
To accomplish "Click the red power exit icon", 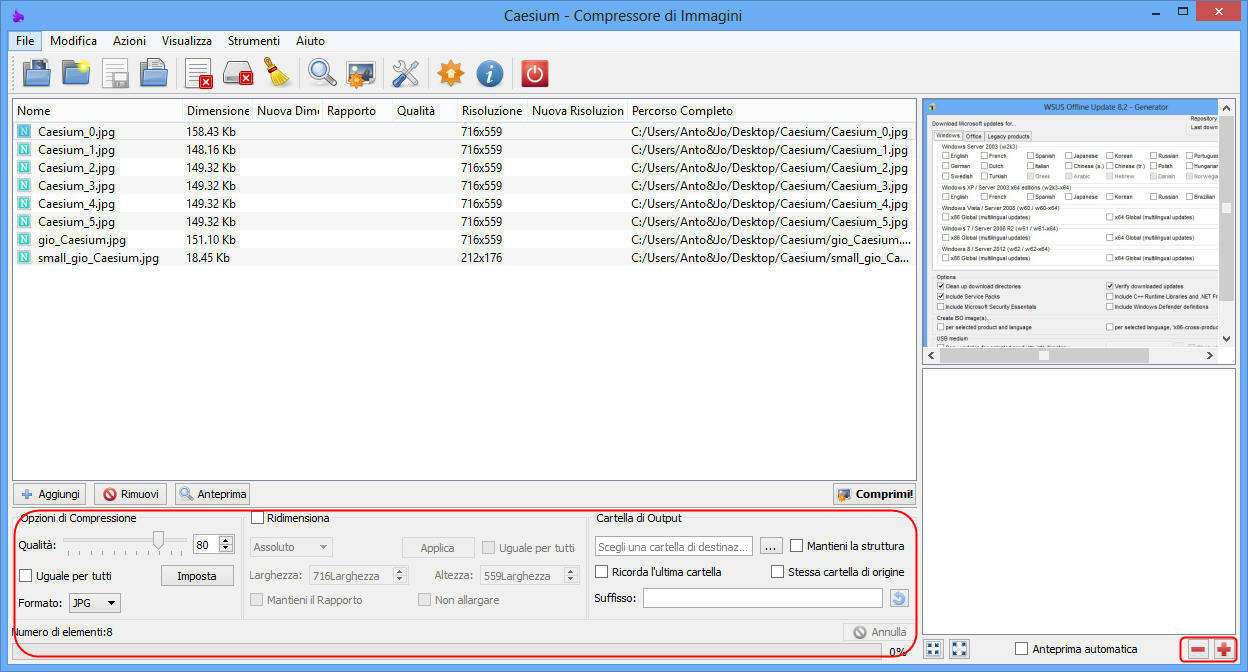I will (535, 73).
